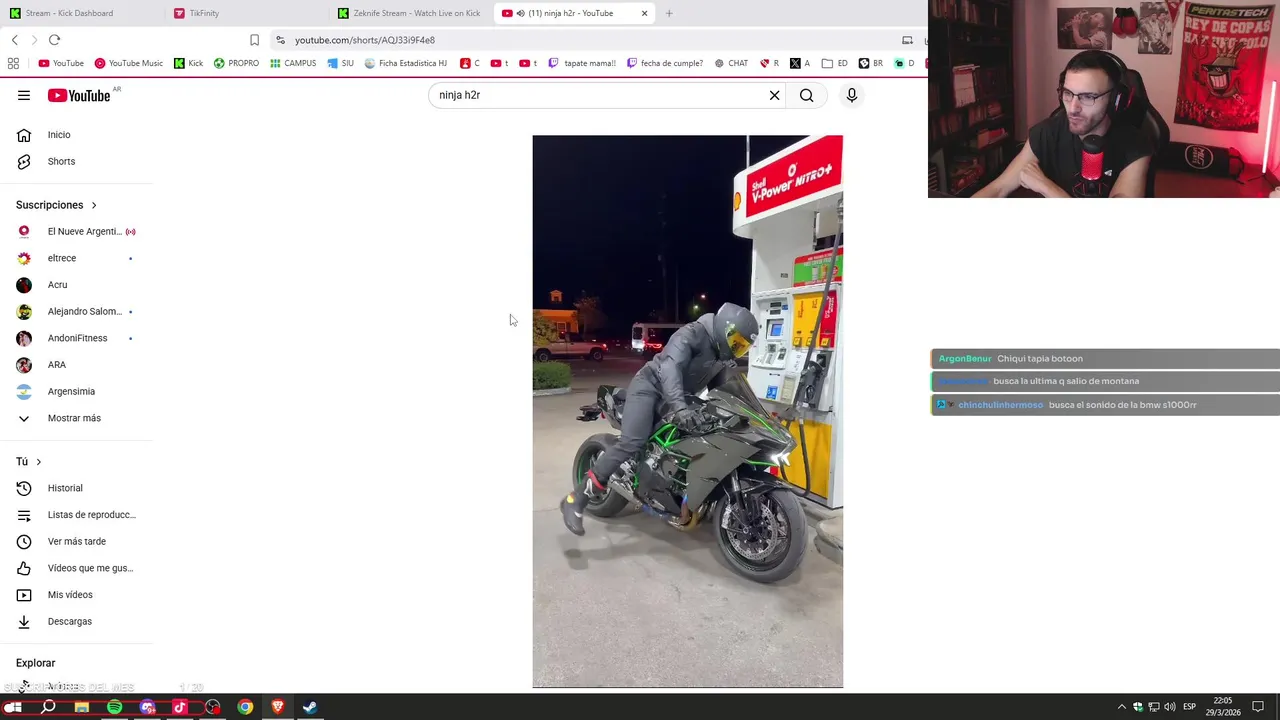Image resolution: width=1280 pixels, height=720 pixels.
Task: Open Google Chrome from the taskbar
Action: 245,707
